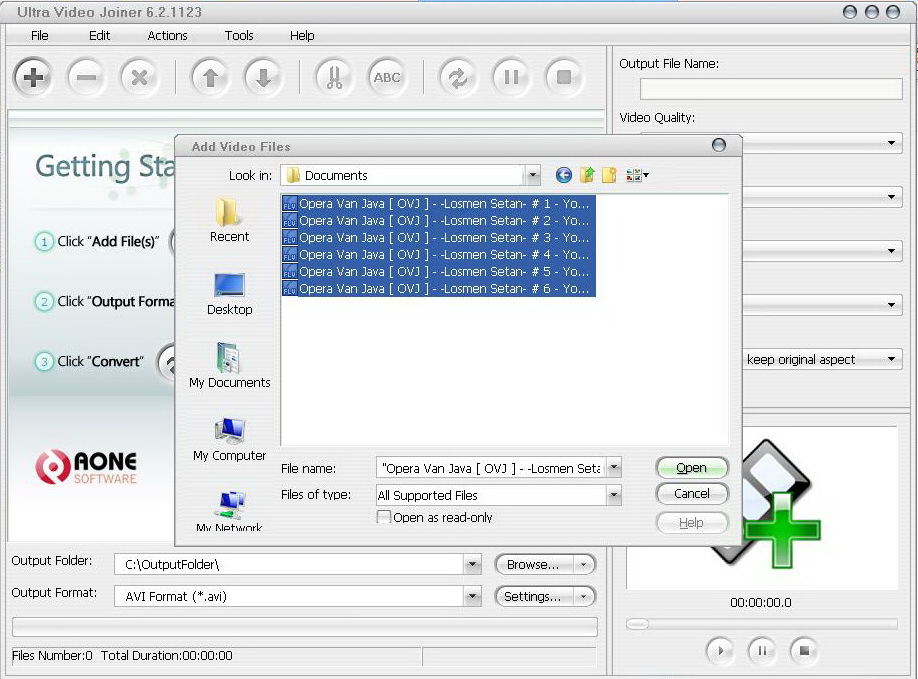Viewport: 918px width, 679px height.
Task: Click the preview seek slider handle
Action: point(636,624)
